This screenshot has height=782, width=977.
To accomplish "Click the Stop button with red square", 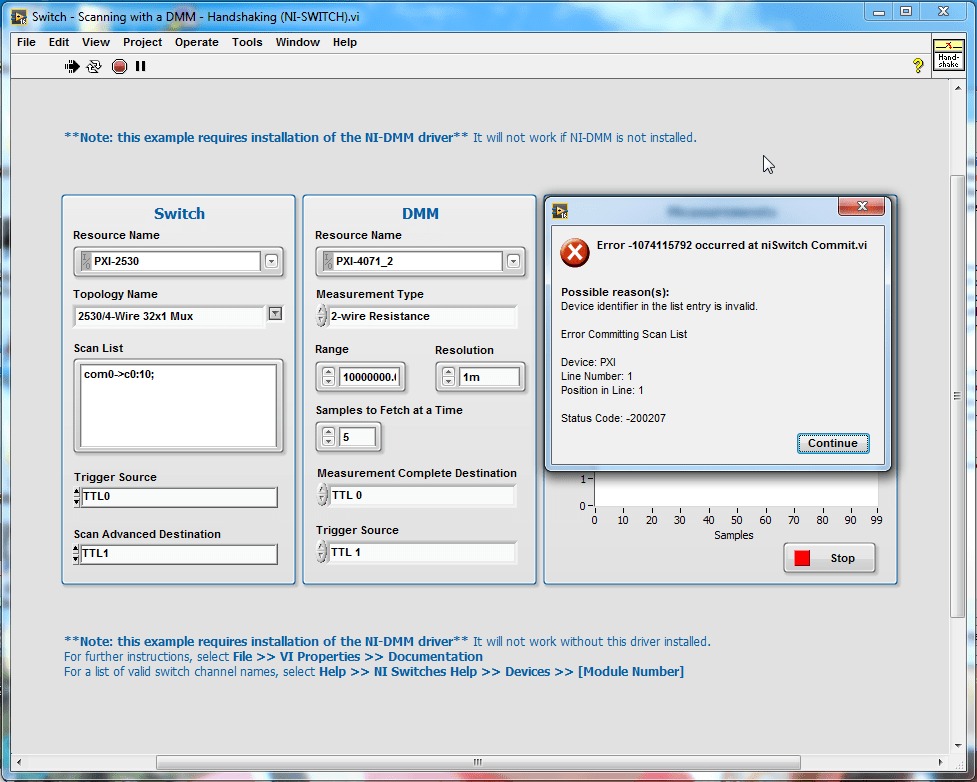I will tap(829, 558).
